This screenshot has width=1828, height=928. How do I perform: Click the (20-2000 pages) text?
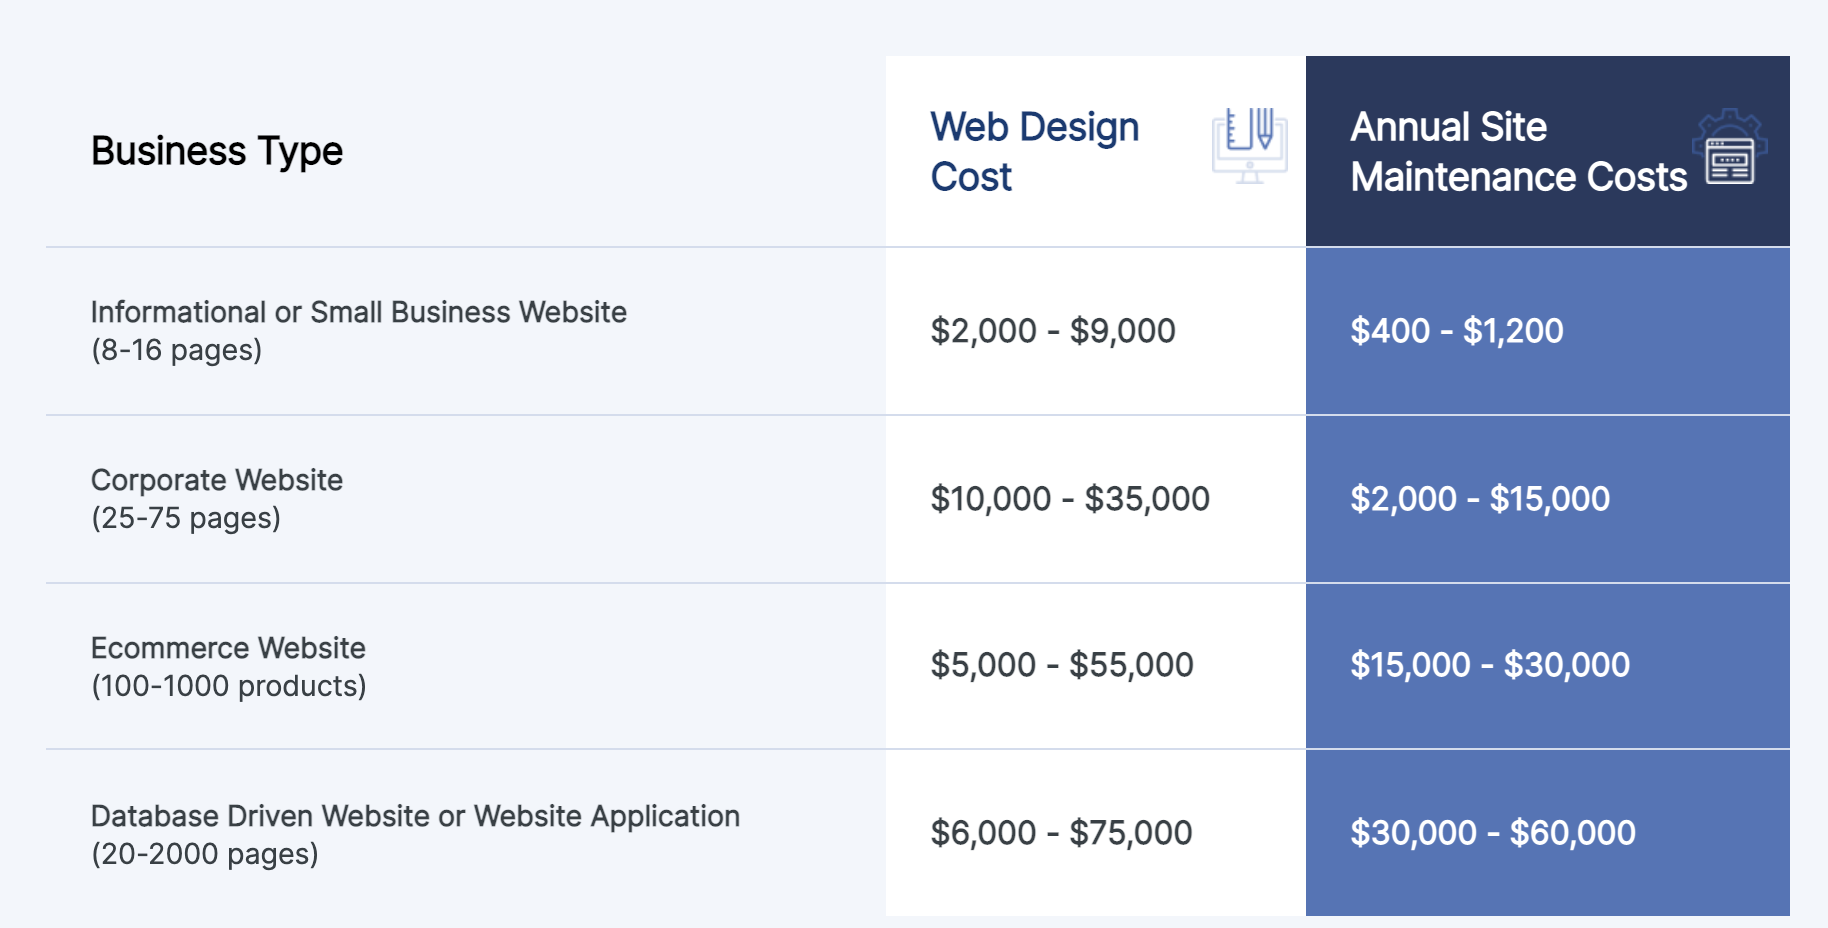(x=205, y=854)
